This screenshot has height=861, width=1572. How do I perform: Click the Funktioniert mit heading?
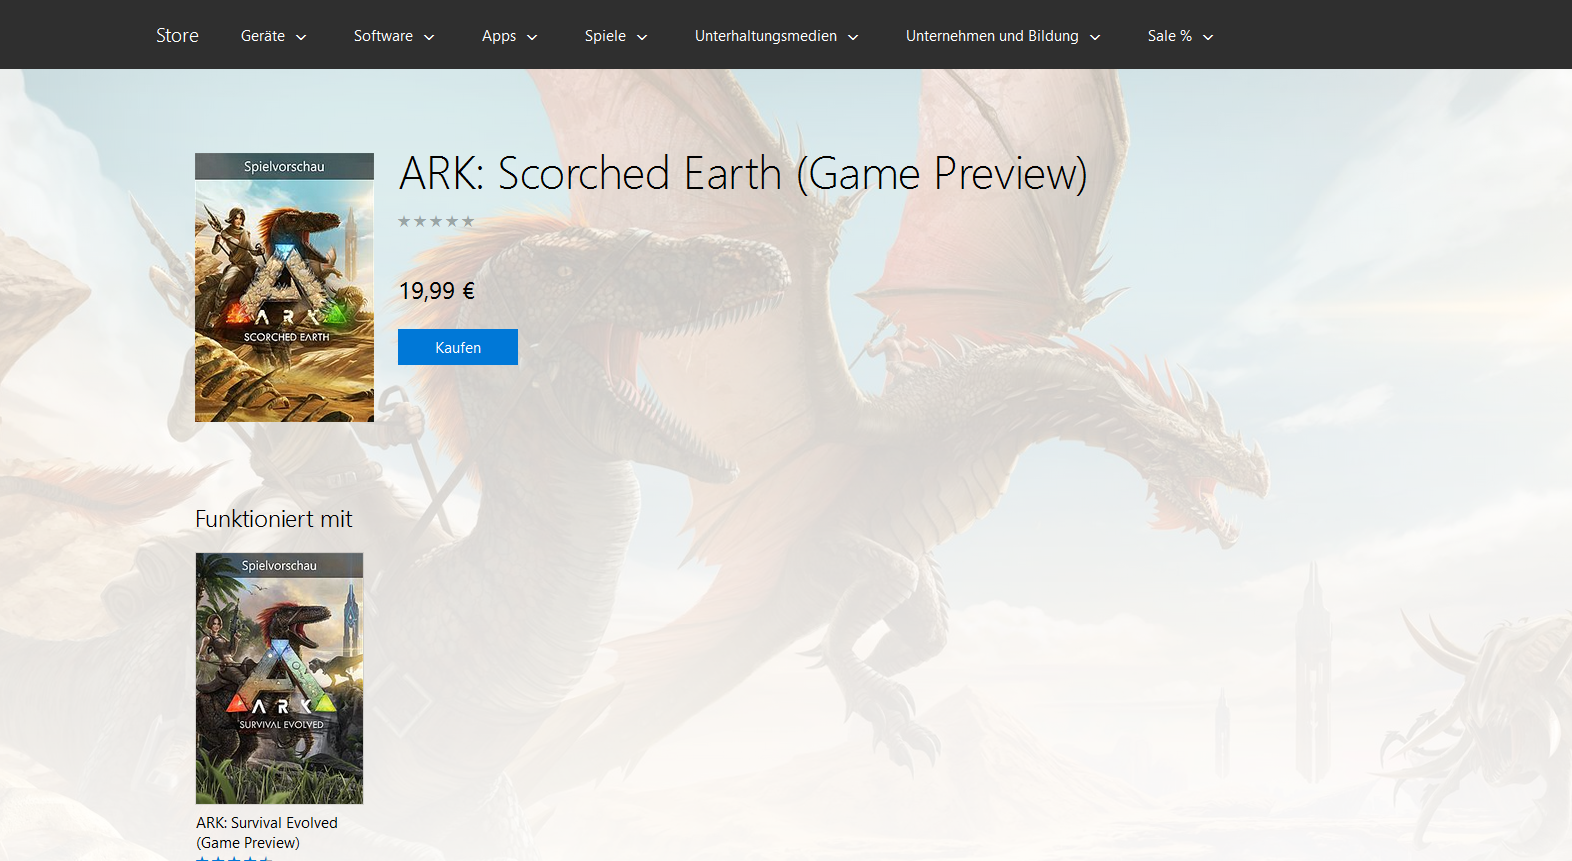pos(274,519)
